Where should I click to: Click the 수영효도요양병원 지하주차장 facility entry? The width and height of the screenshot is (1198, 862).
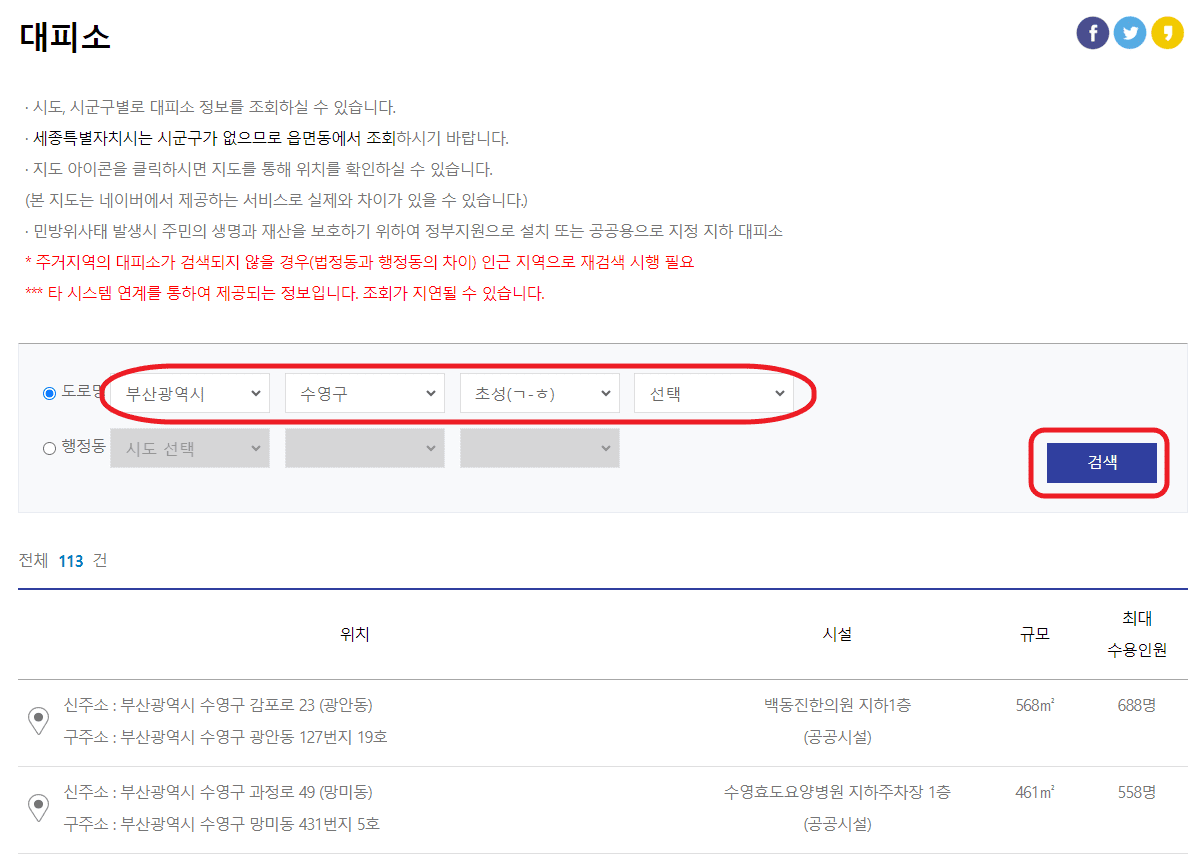[x=837, y=793]
